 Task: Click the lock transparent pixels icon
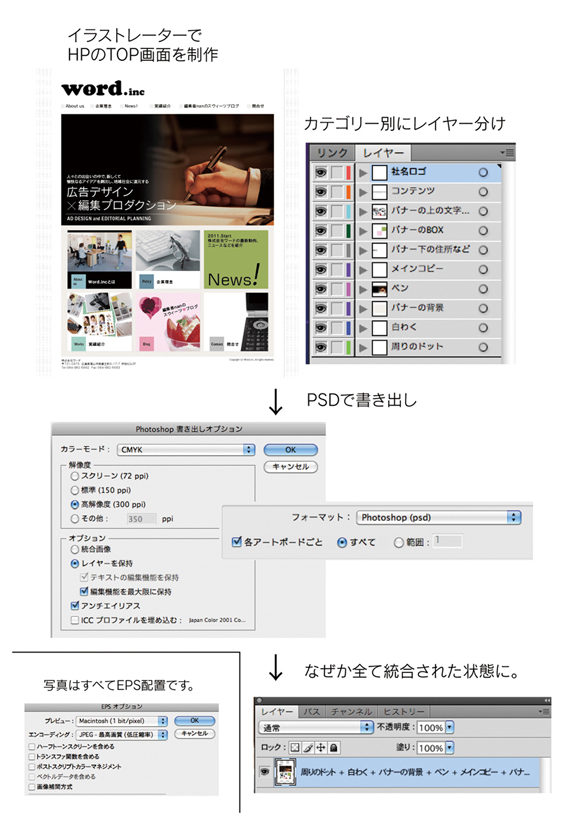click(295, 747)
